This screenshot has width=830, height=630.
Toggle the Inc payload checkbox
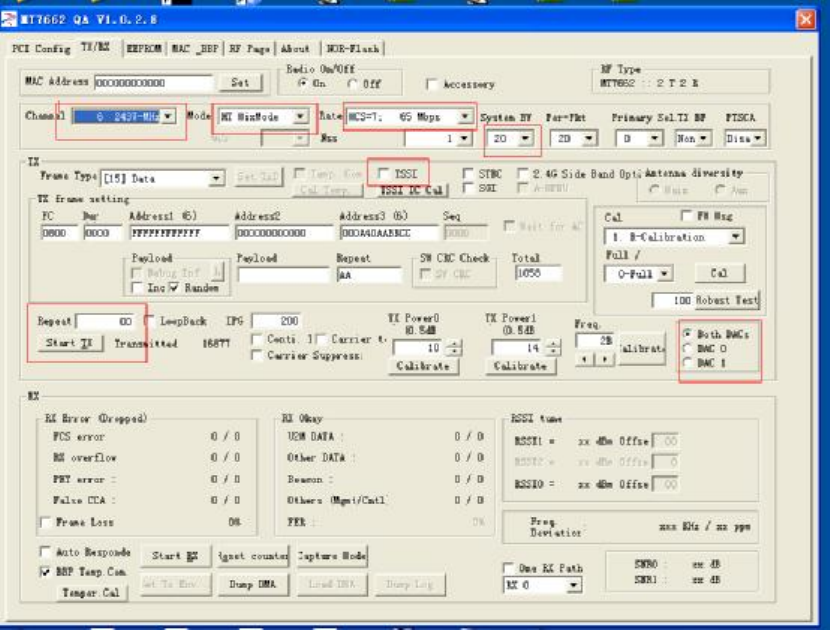(x=137, y=288)
